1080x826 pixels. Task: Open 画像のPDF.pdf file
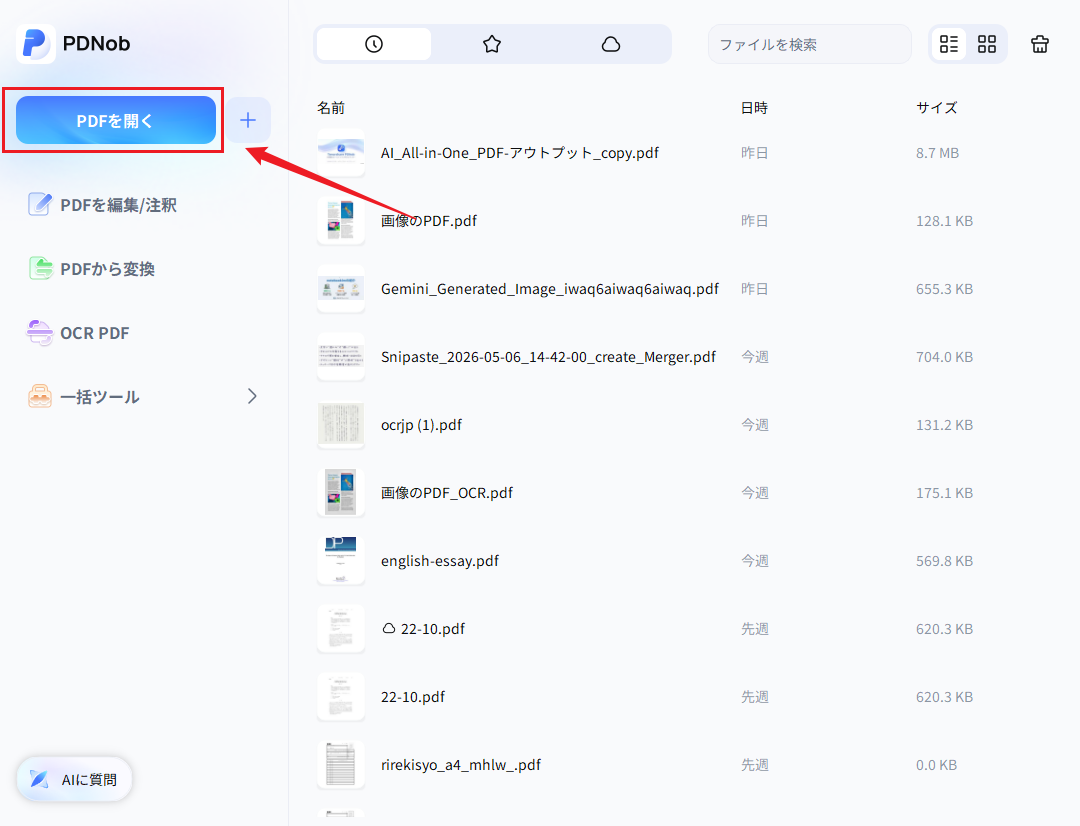[428, 220]
